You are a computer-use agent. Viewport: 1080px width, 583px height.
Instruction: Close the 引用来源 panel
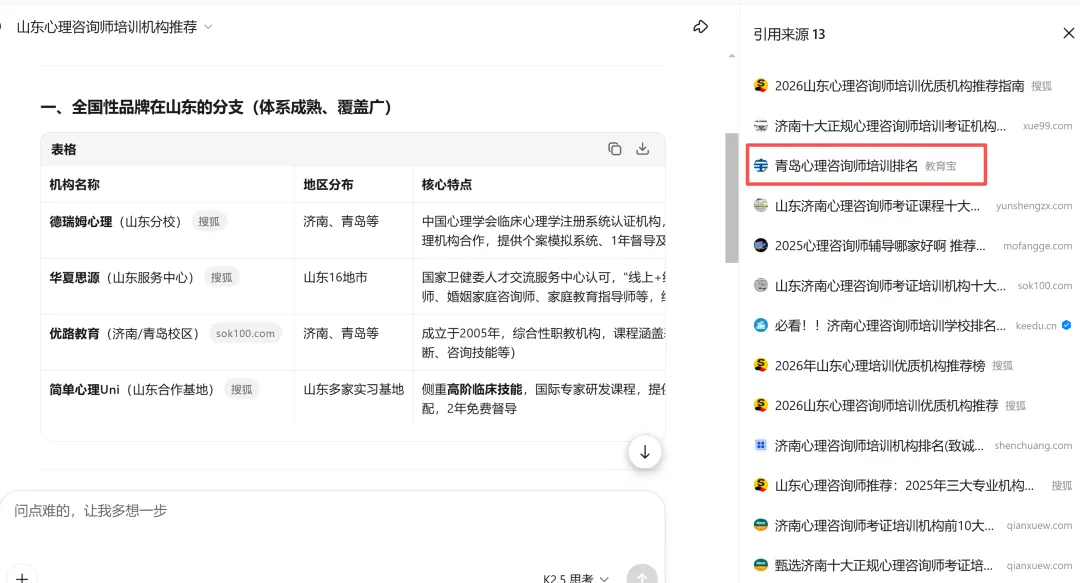(1068, 33)
